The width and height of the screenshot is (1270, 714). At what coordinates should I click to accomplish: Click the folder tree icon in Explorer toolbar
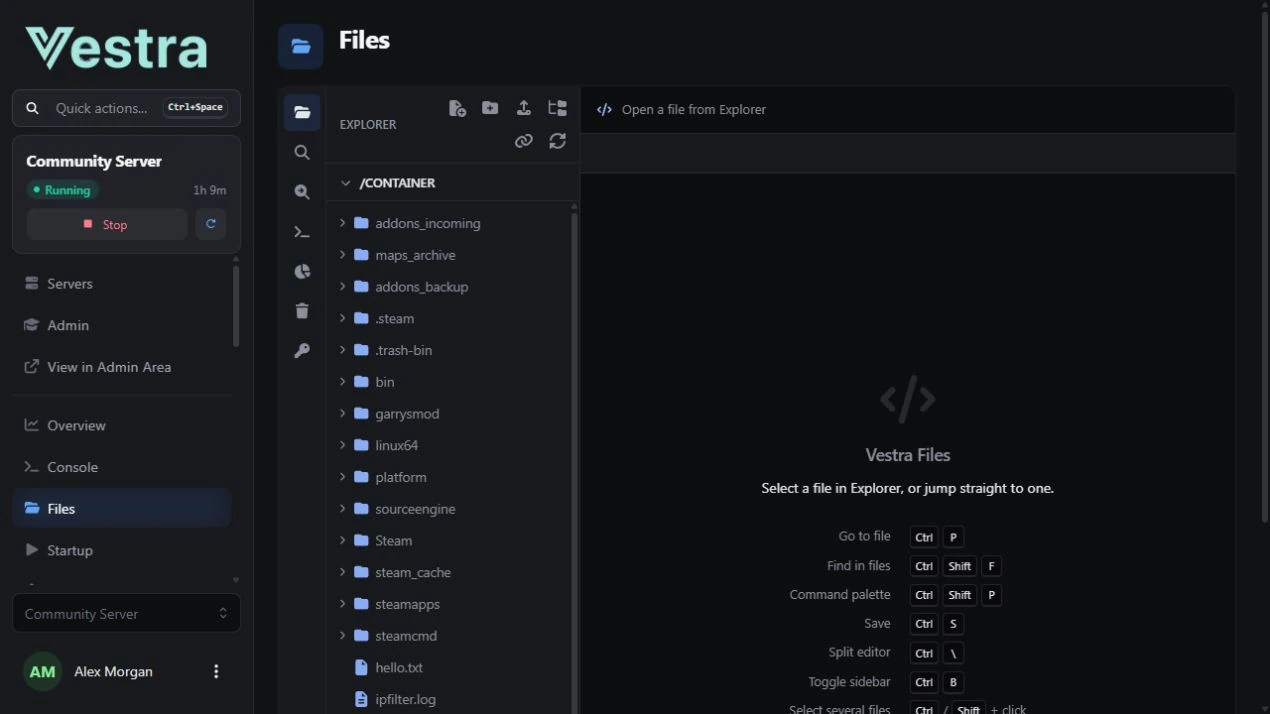click(x=557, y=108)
